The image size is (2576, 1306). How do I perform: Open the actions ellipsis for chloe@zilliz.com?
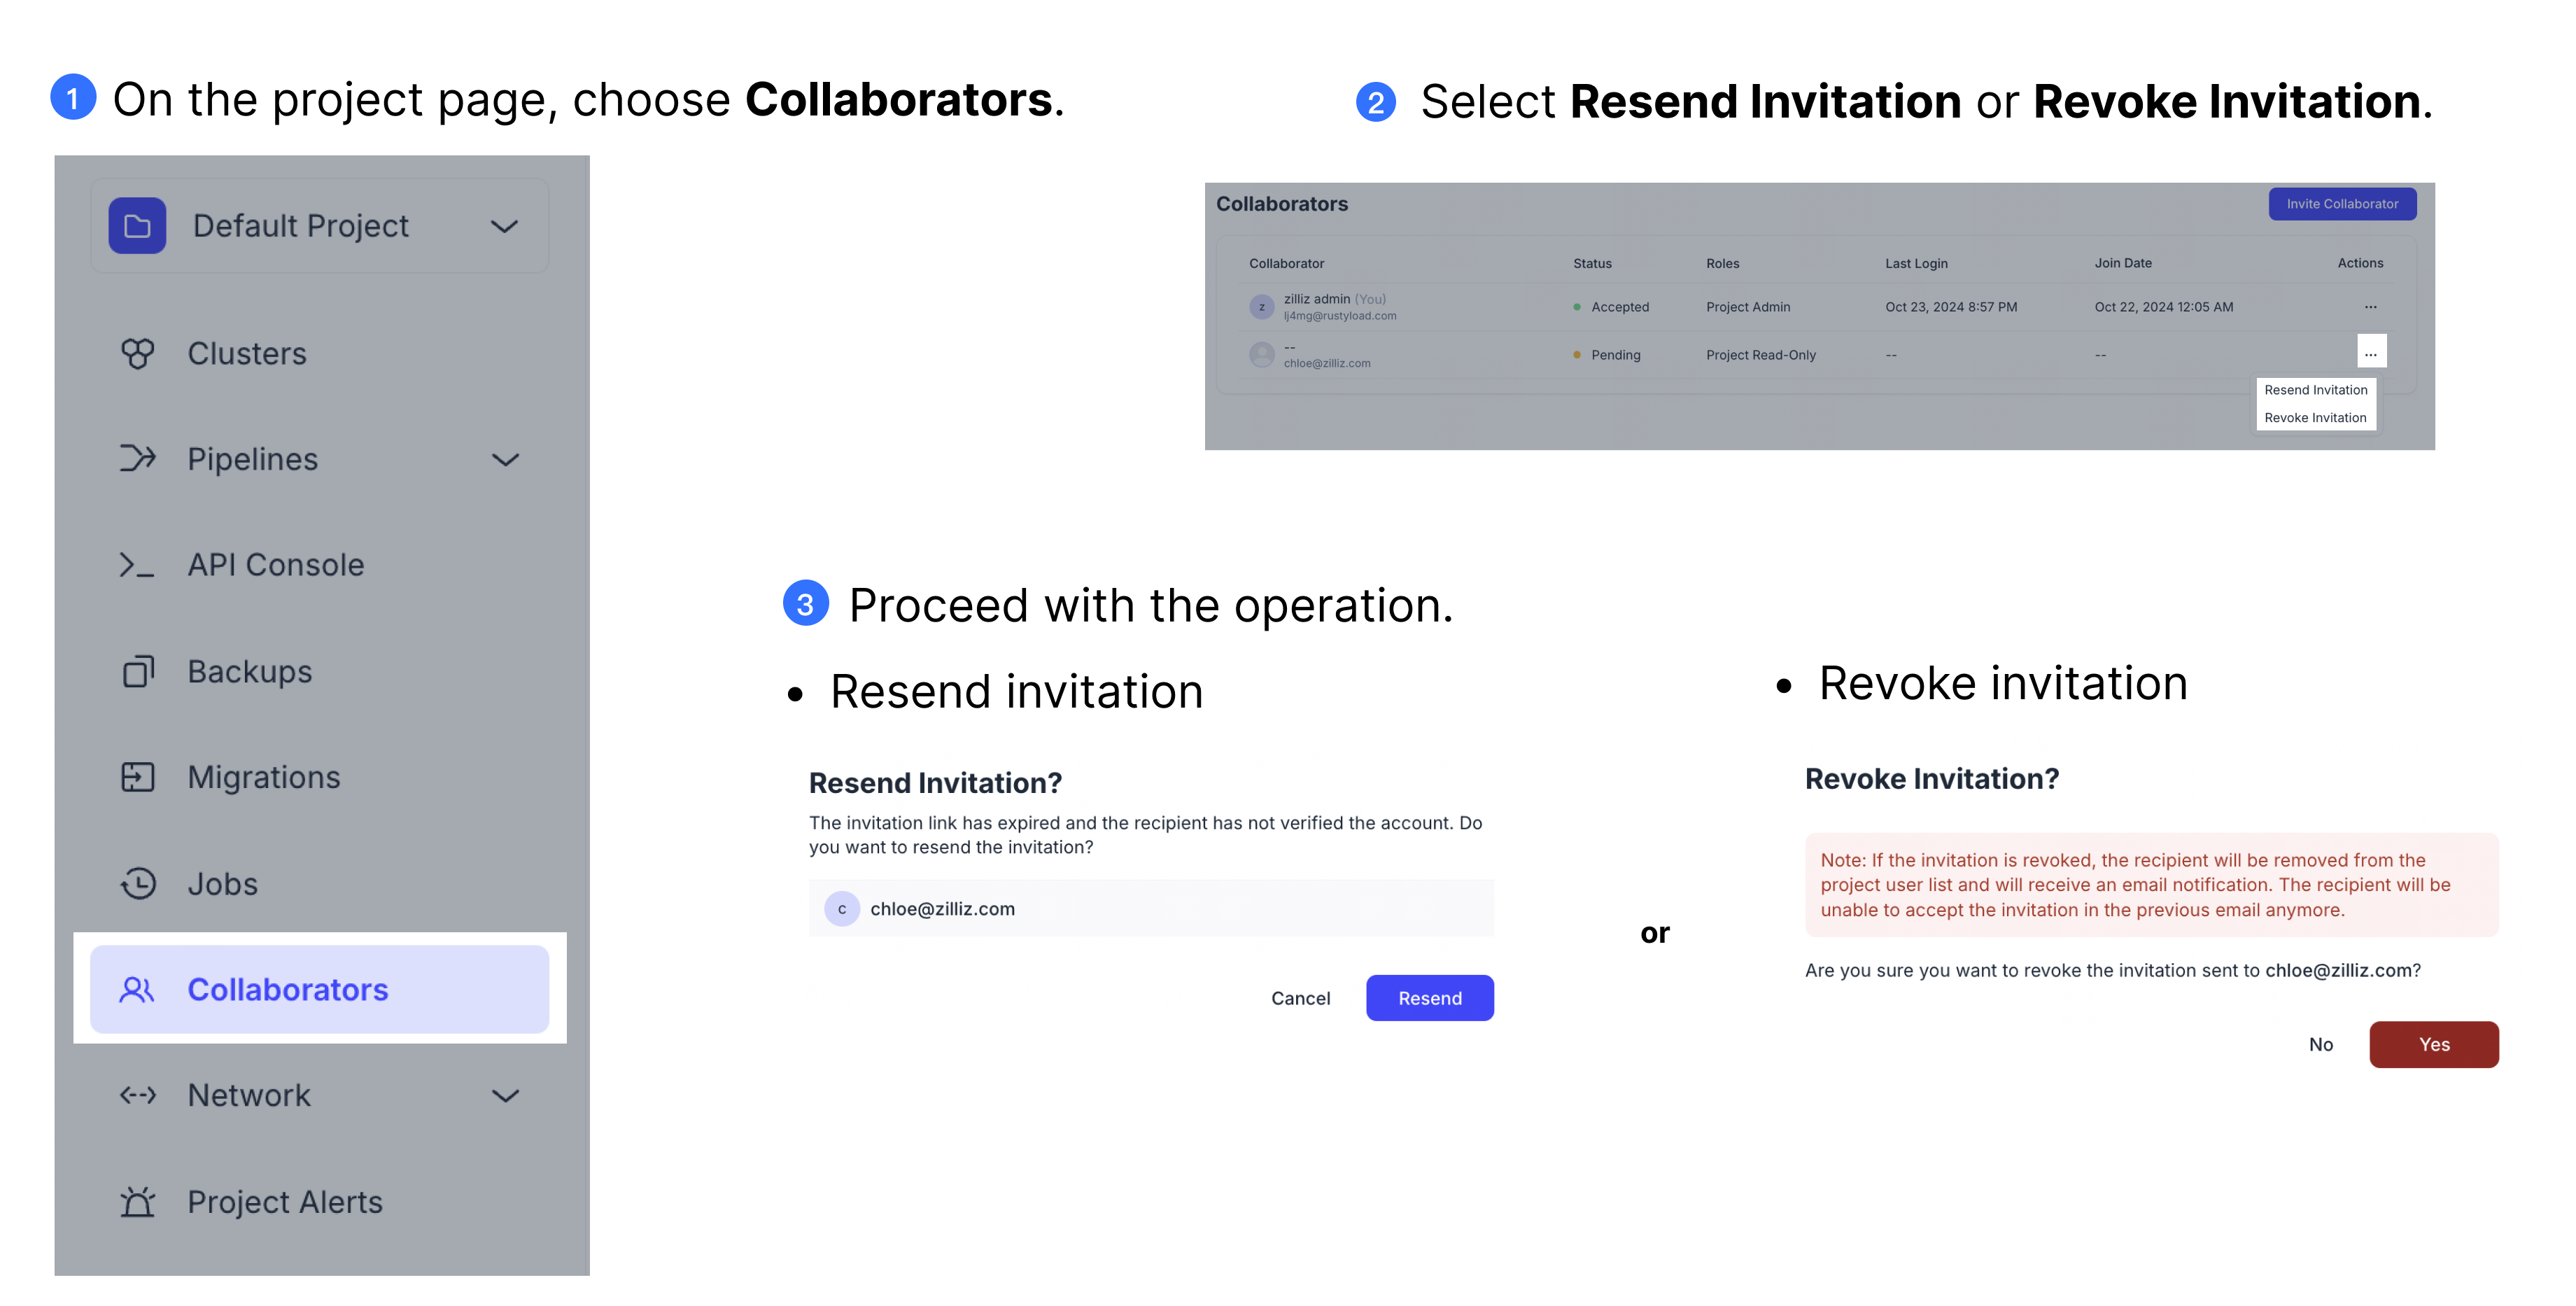2371,352
